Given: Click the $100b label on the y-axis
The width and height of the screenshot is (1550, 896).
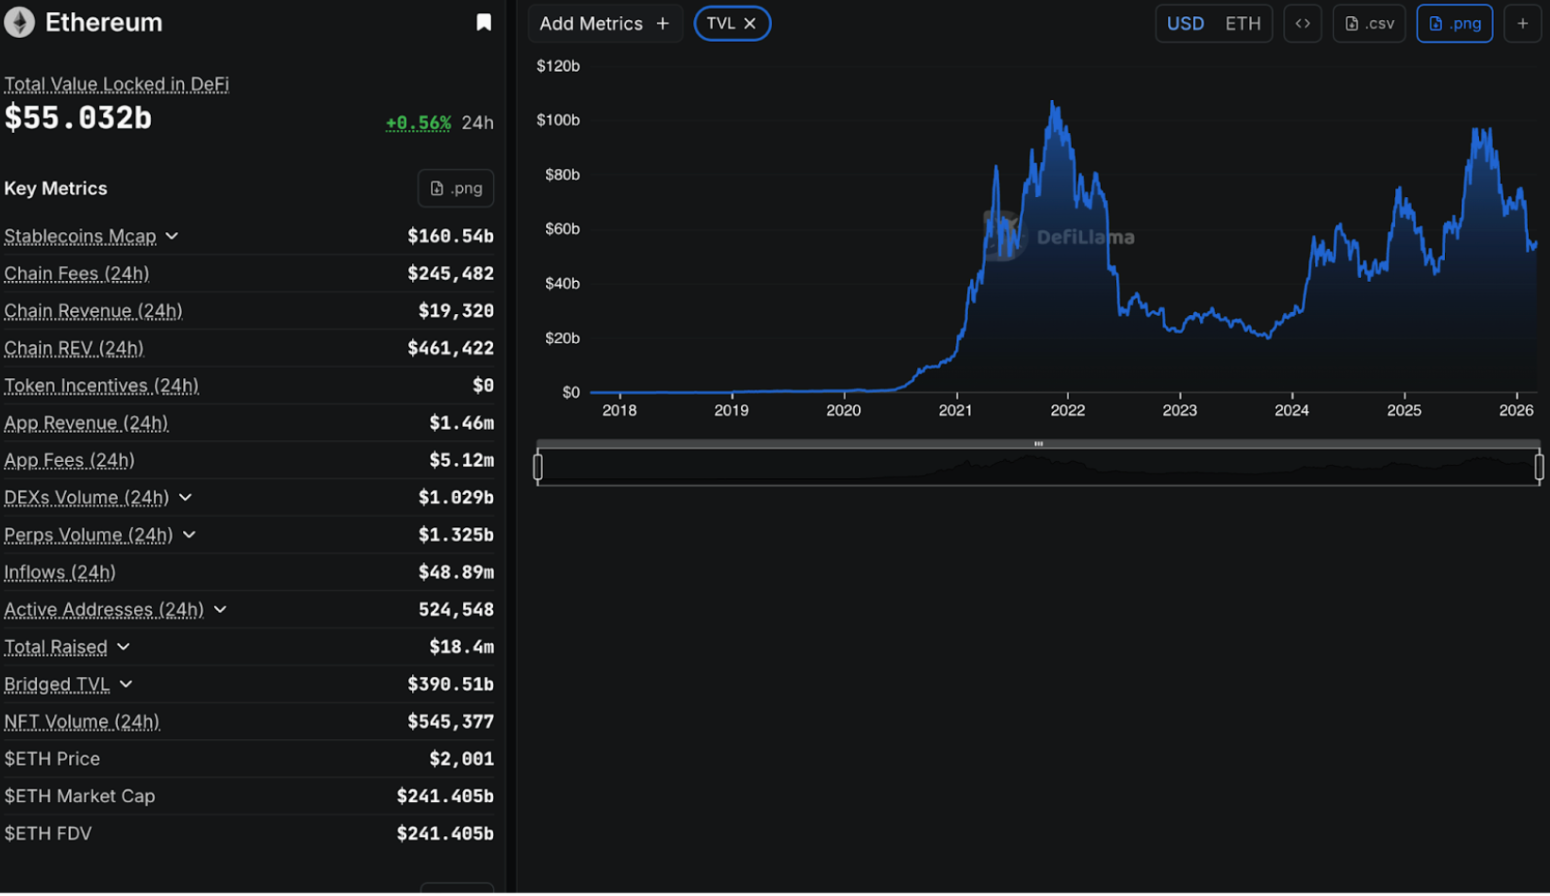Looking at the screenshot, I should (x=558, y=120).
